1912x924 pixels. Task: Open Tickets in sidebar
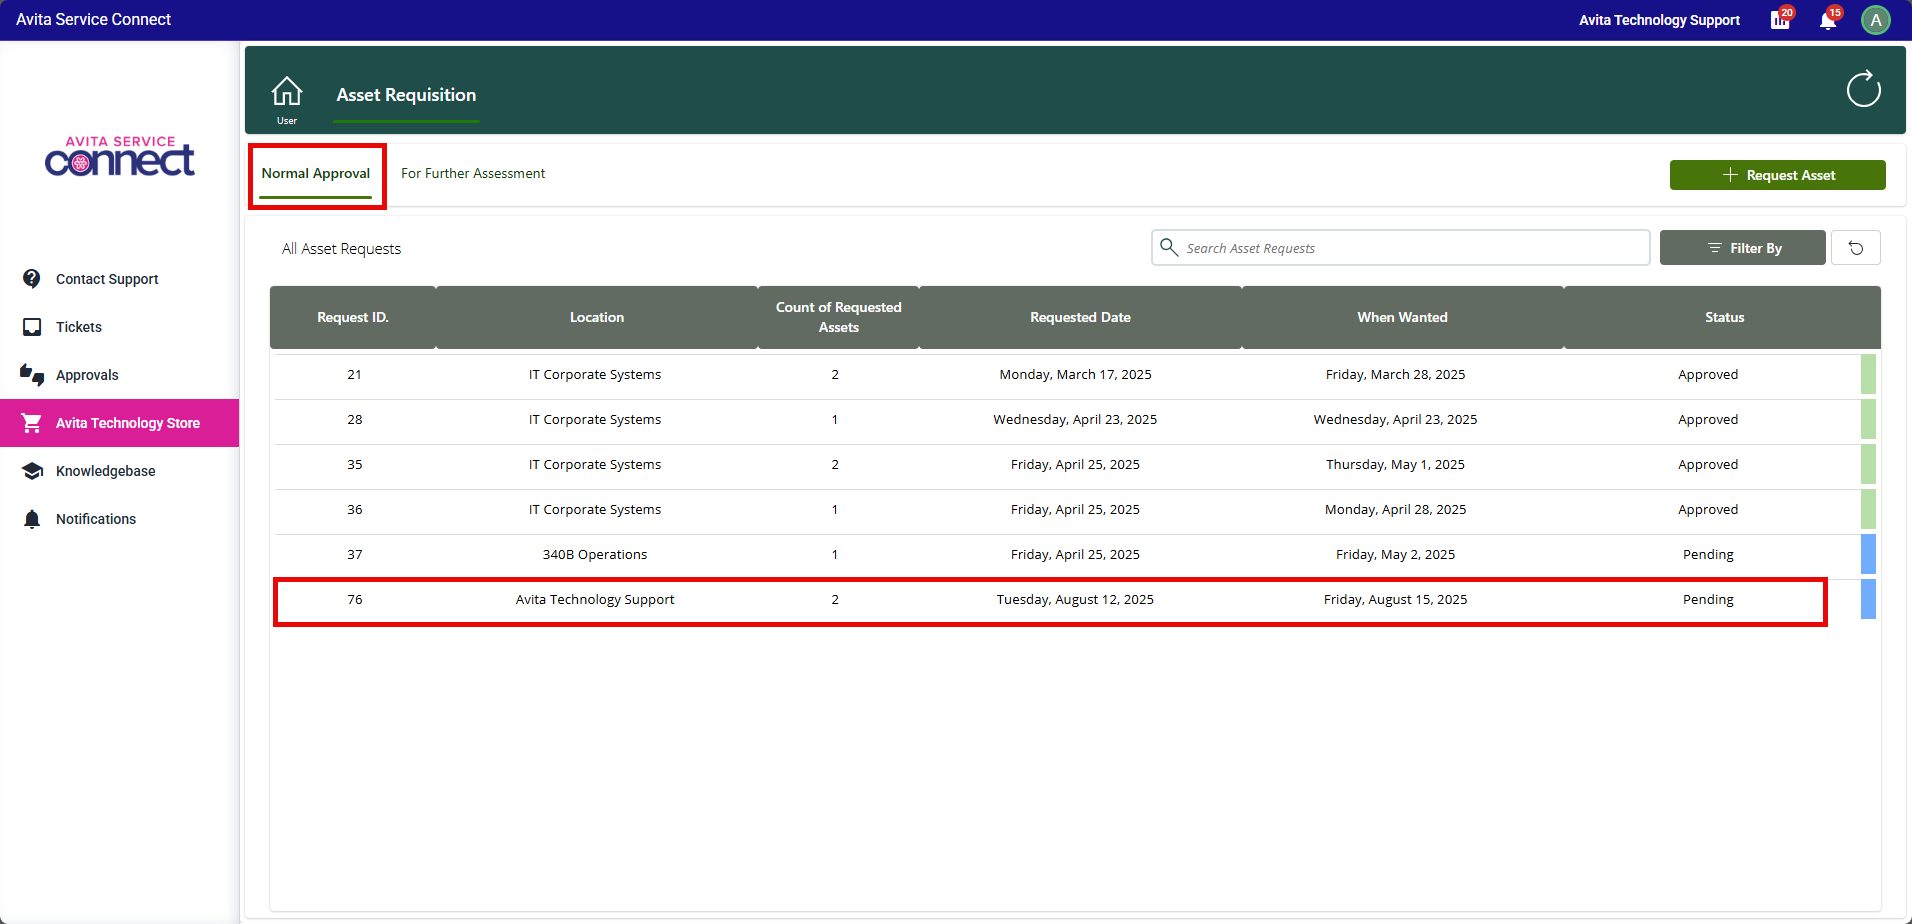[x=120, y=327]
